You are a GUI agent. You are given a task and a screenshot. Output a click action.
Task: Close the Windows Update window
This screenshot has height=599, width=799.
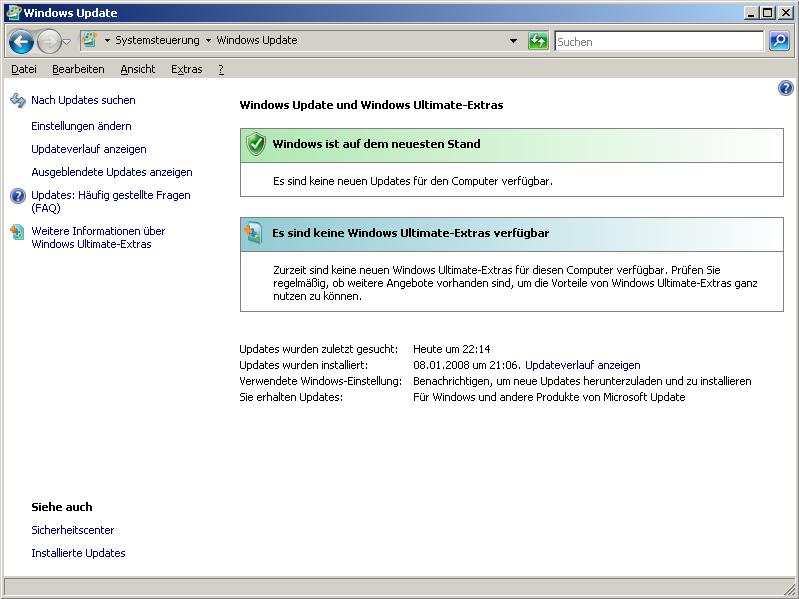point(786,13)
